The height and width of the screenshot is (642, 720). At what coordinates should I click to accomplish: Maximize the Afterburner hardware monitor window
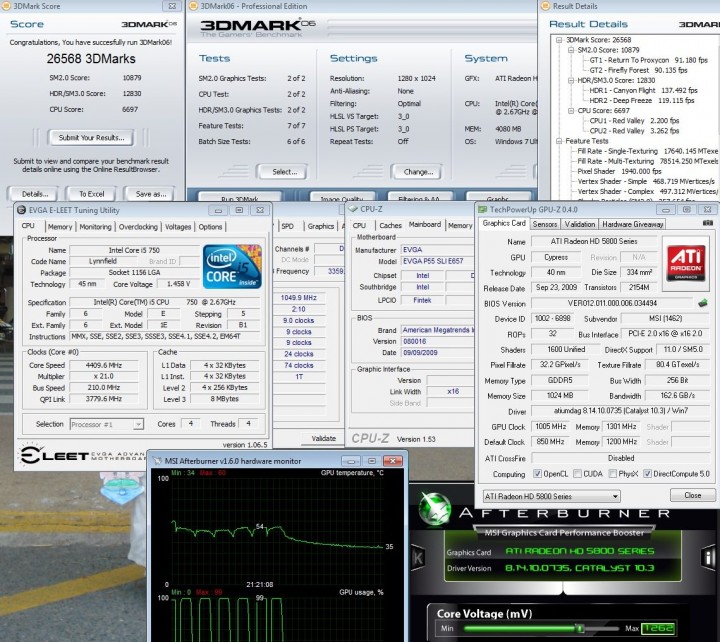click(372, 461)
